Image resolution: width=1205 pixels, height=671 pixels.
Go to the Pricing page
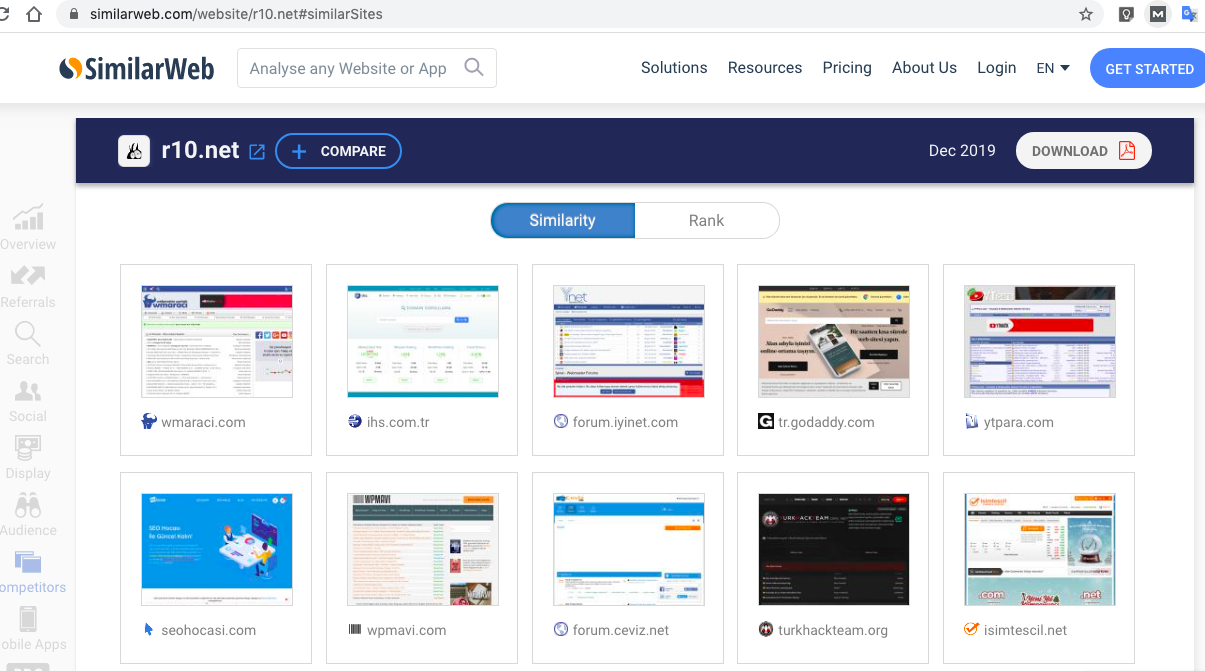(847, 68)
